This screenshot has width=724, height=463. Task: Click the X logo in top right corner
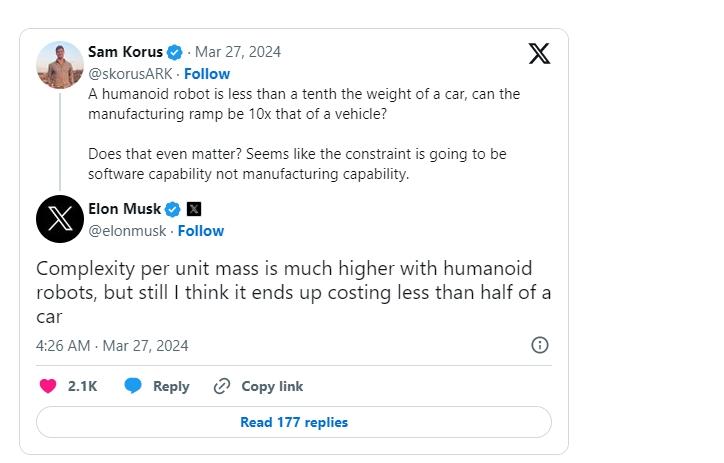pos(539,54)
